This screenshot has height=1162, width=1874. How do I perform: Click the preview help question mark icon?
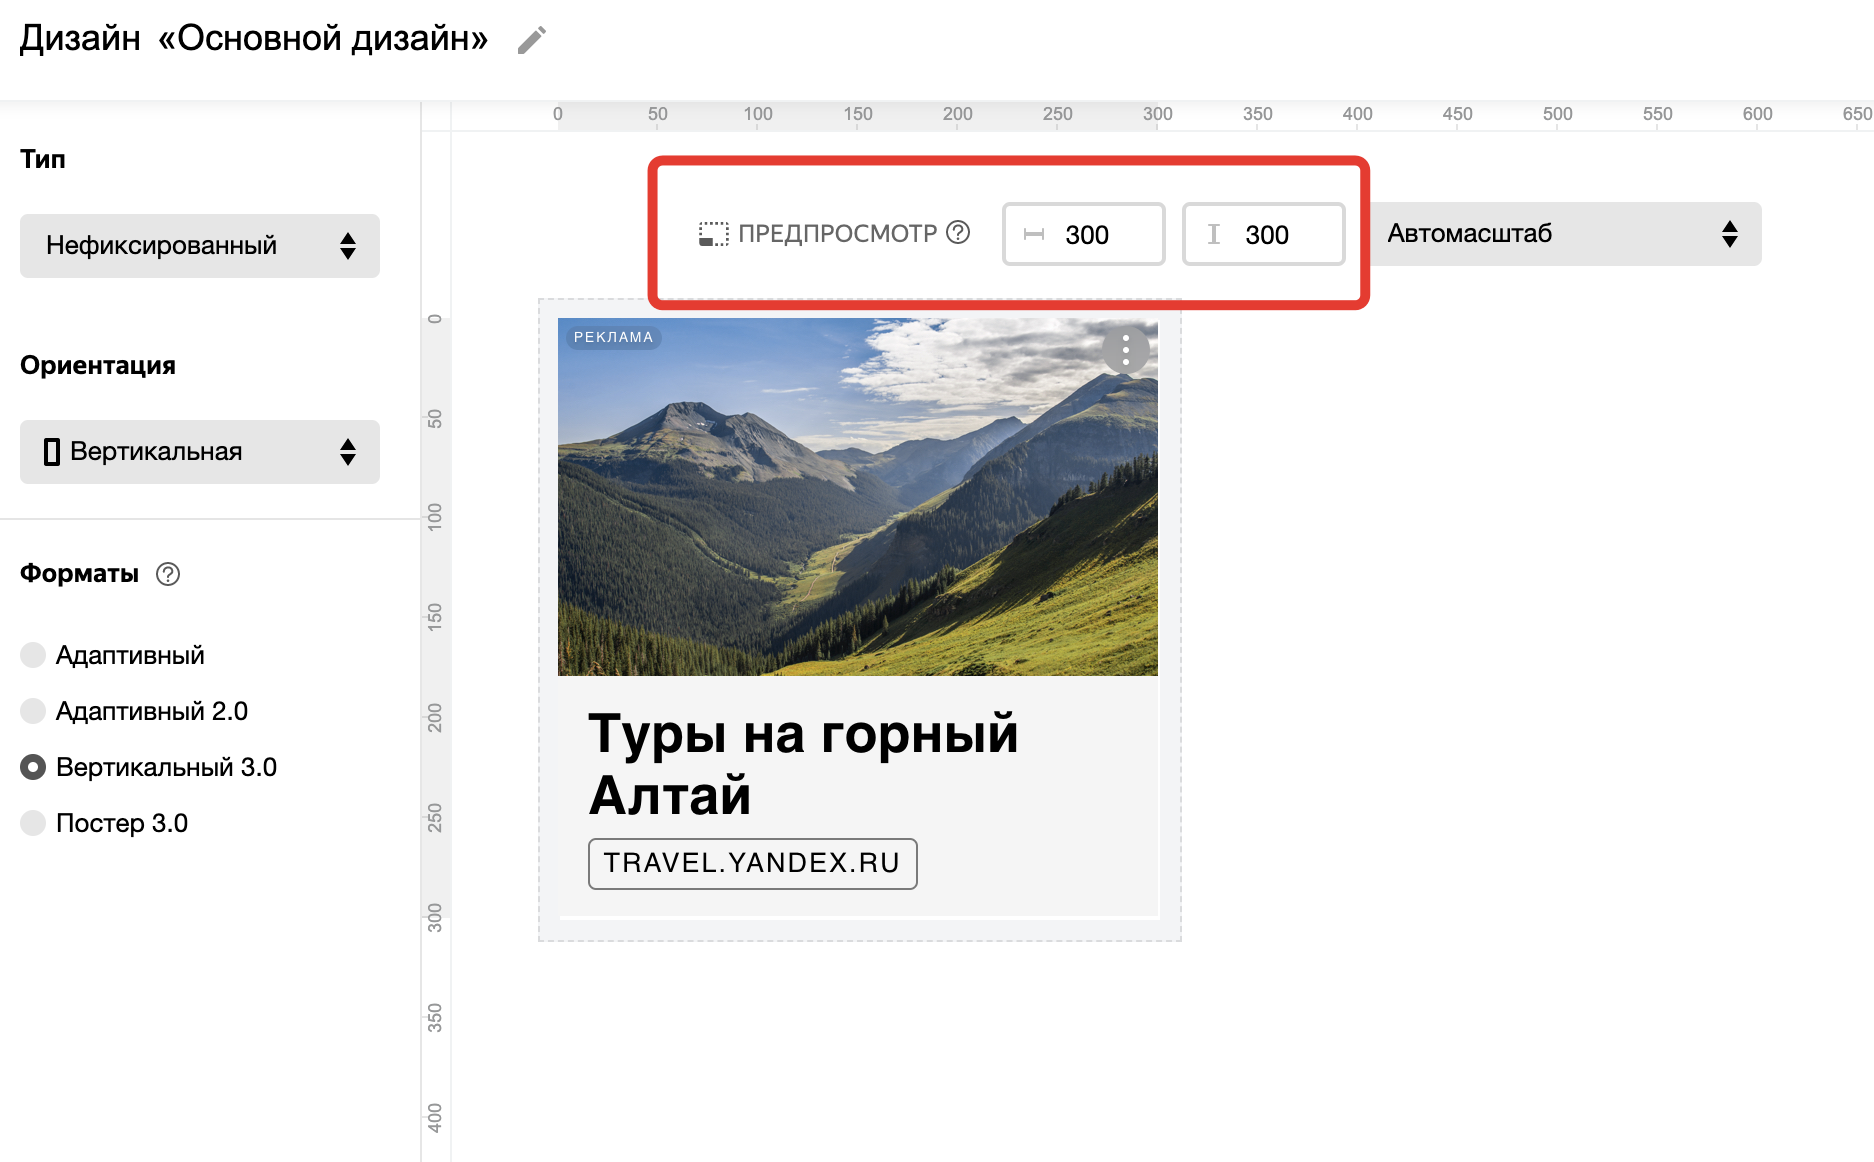tap(958, 233)
